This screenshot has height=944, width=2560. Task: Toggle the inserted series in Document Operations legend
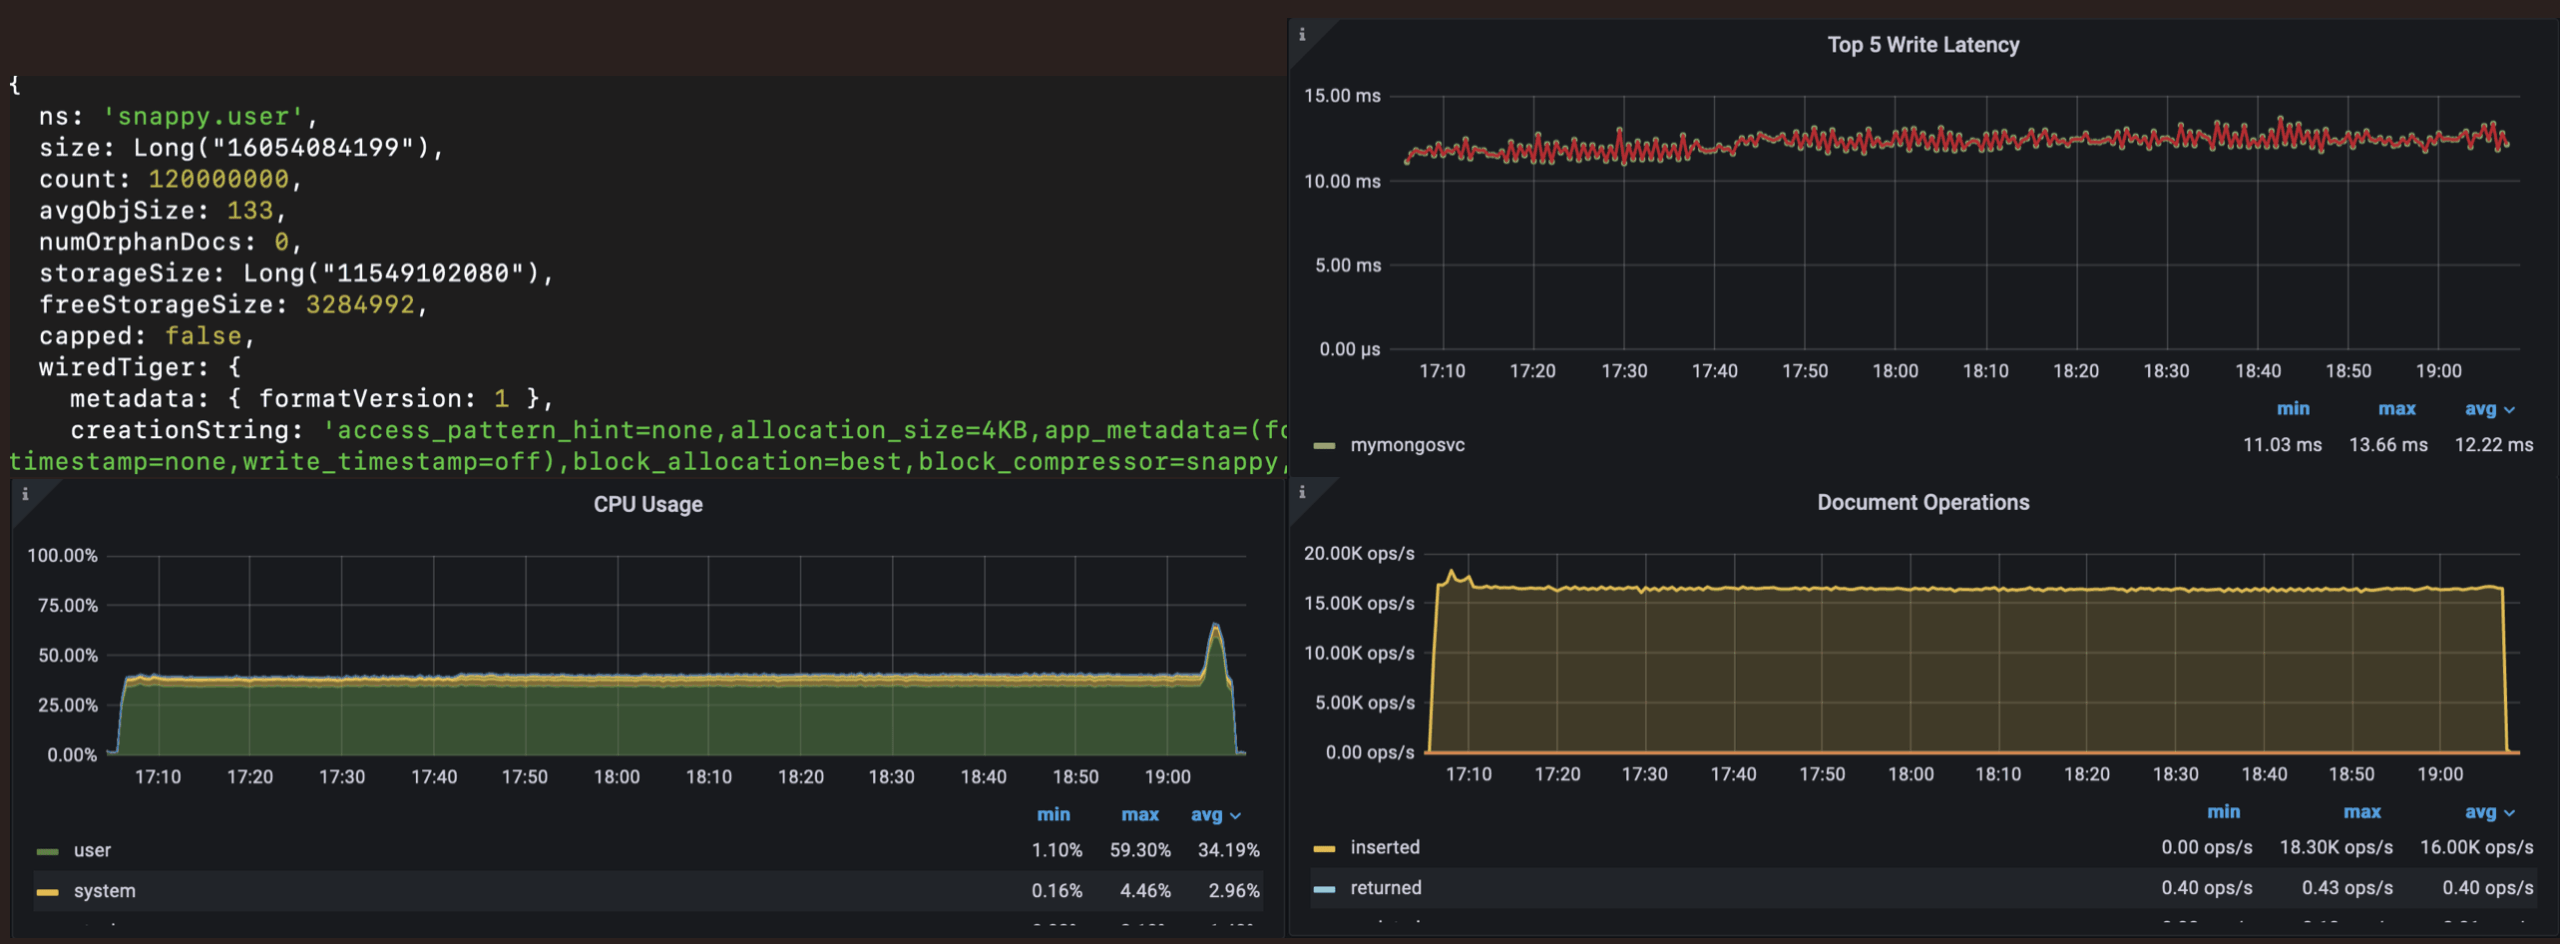1385,847
